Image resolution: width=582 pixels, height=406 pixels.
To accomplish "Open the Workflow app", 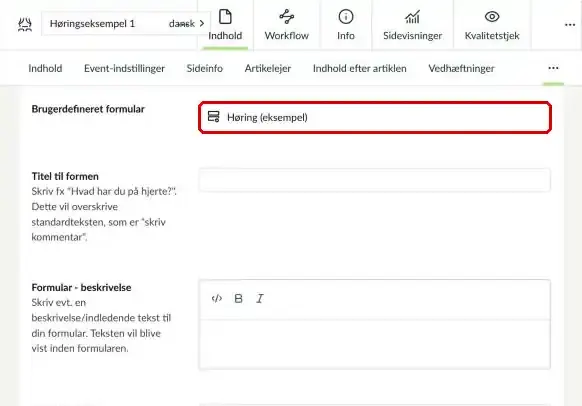I will tap(287, 25).
